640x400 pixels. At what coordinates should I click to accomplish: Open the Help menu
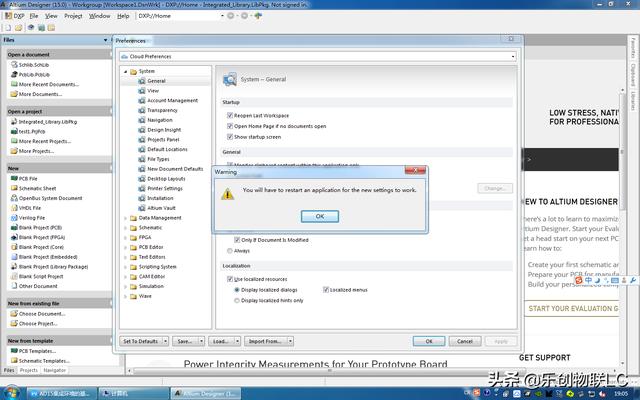(x=123, y=16)
